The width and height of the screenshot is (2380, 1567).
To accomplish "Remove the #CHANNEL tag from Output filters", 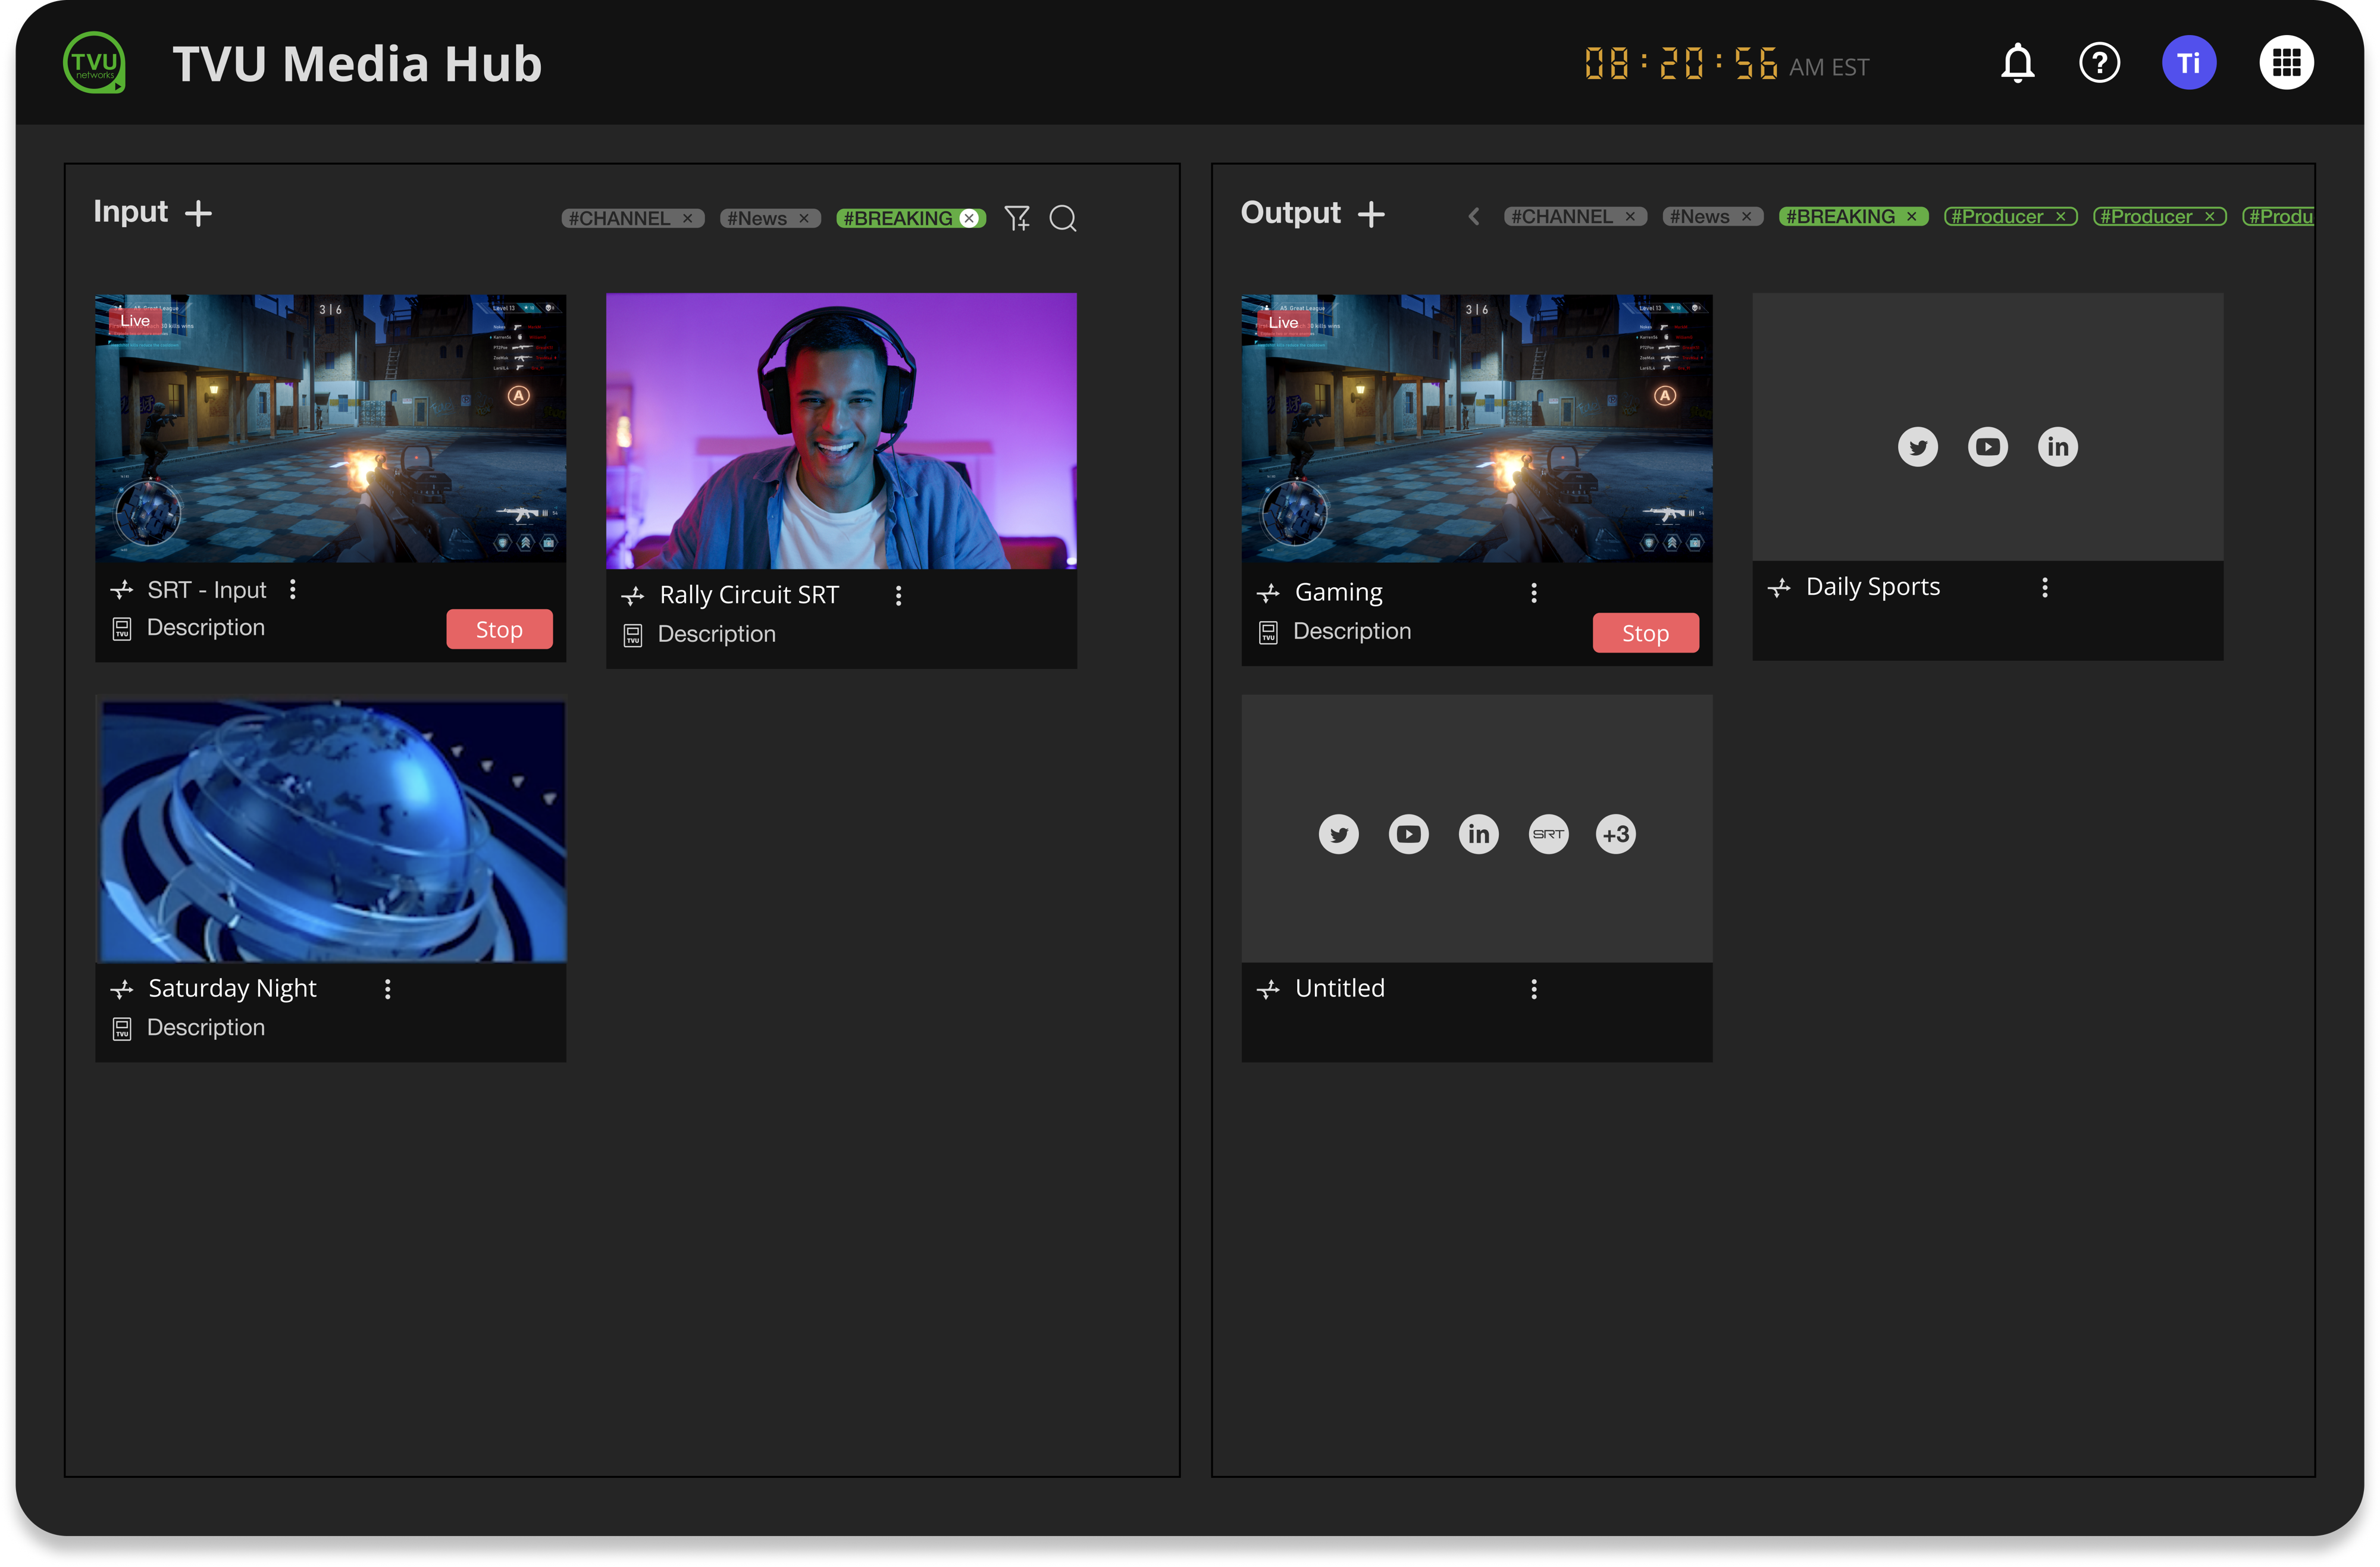I will (1630, 216).
